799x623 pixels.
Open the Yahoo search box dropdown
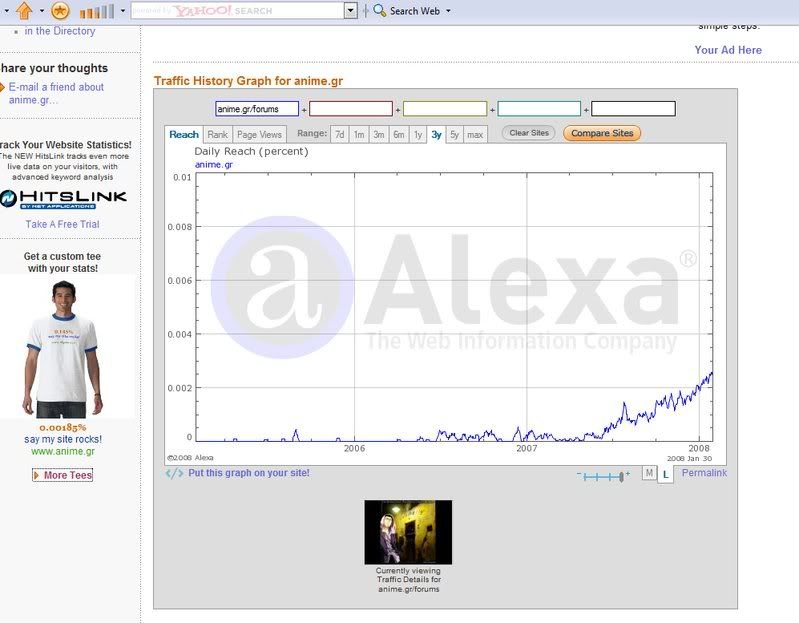click(350, 11)
